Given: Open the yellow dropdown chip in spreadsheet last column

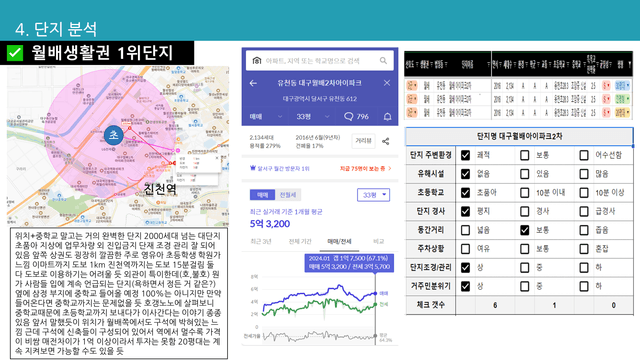Looking at the screenshot, I should (x=622, y=112).
